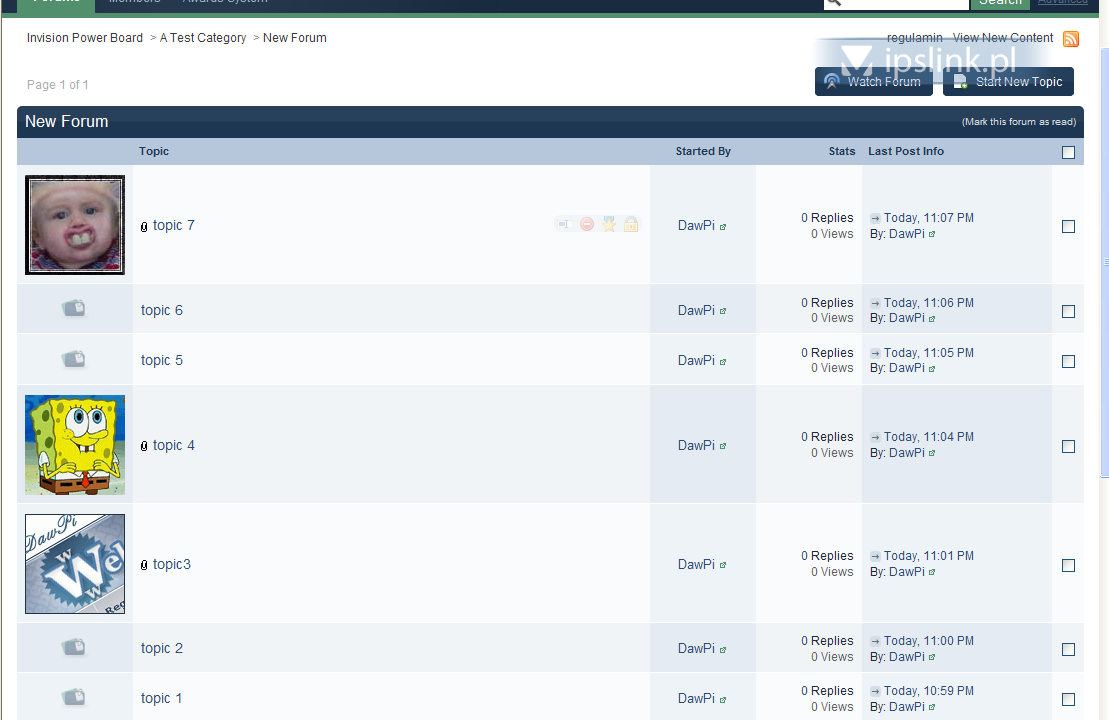Open the DawPi badge thumbnail of topic3
Viewport: 1109px width, 720px height.
tap(75, 564)
